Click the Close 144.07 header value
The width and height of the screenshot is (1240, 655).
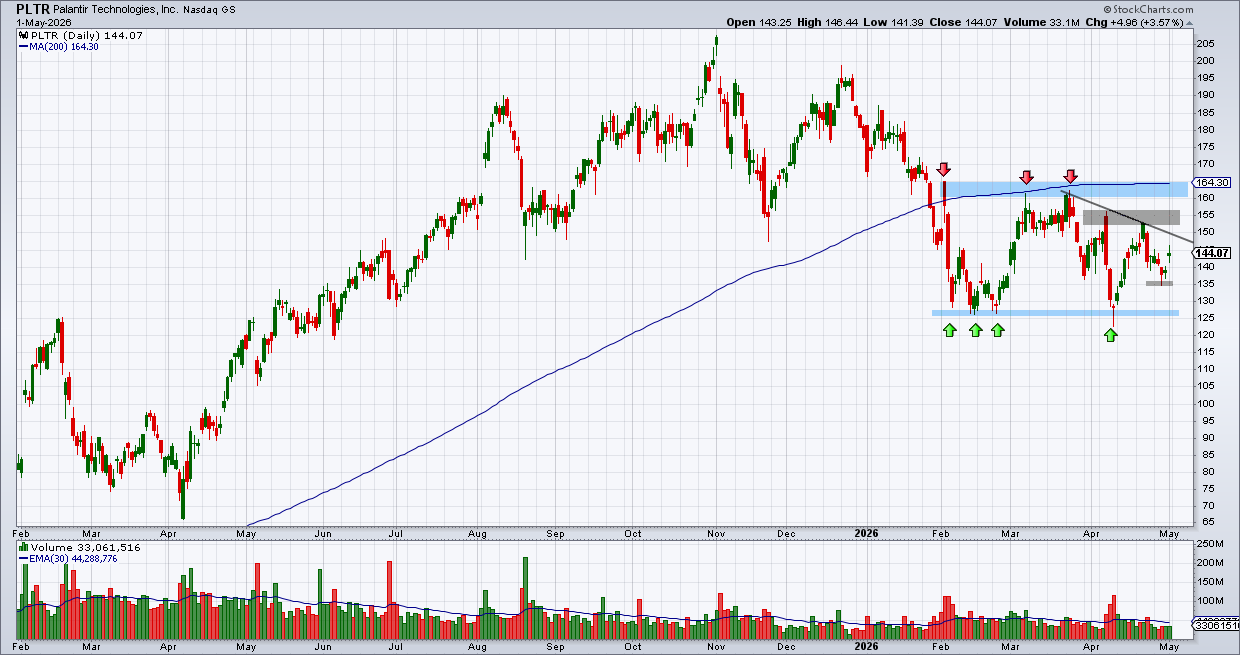pyautogui.click(x=964, y=22)
